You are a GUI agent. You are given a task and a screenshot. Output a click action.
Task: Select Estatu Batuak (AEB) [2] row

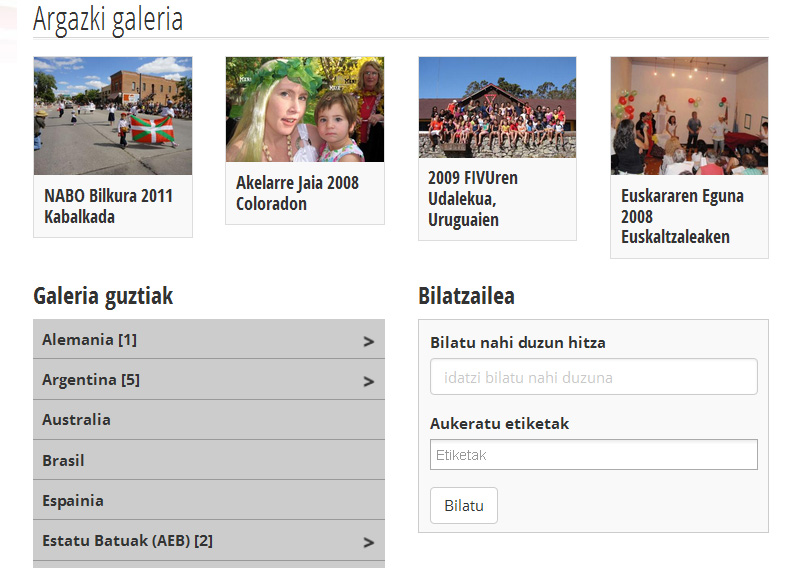pos(209,540)
